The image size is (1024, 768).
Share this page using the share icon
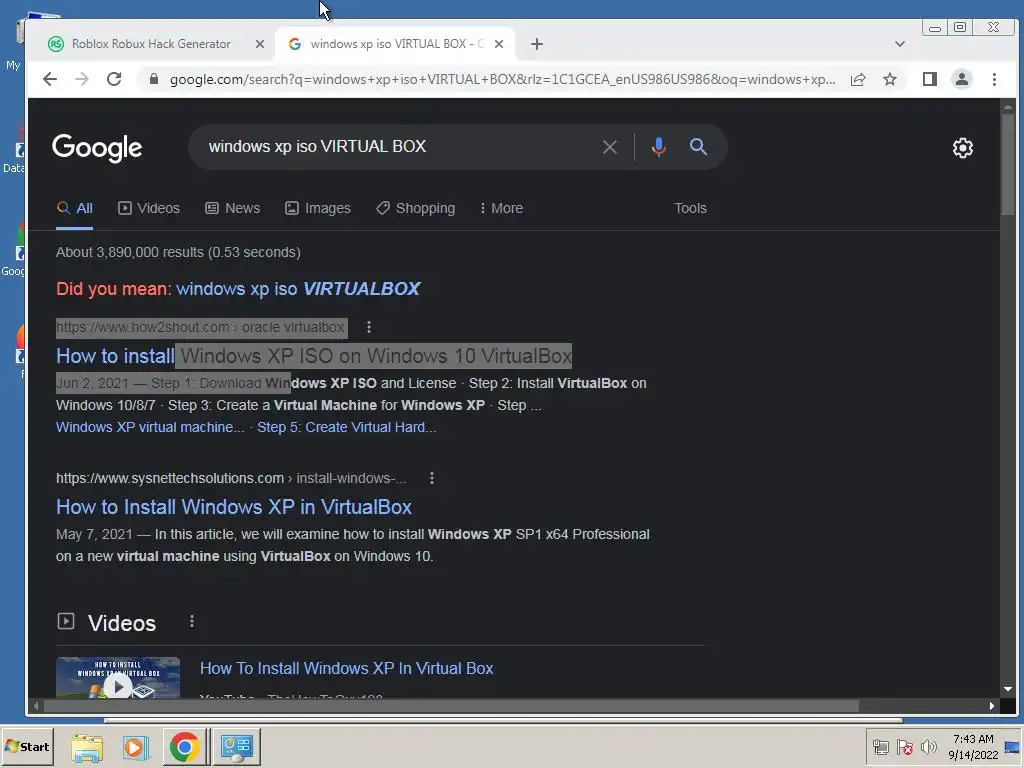[858, 80]
